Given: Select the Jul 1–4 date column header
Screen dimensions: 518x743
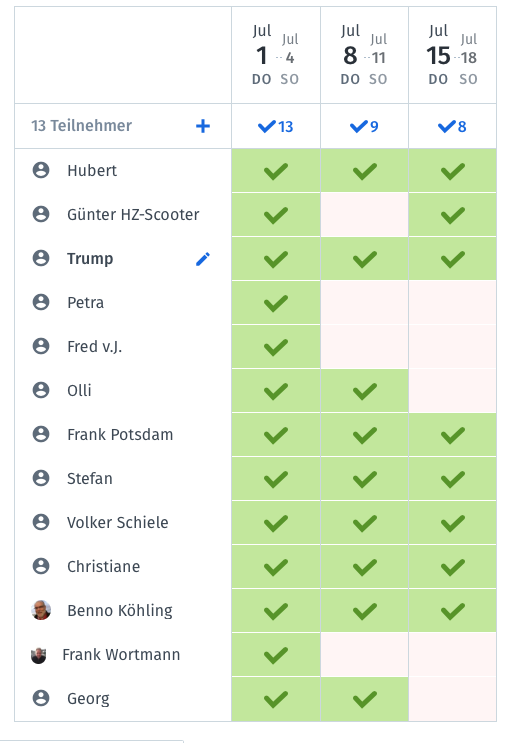Looking at the screenshot, I should (x=276, y=55).
